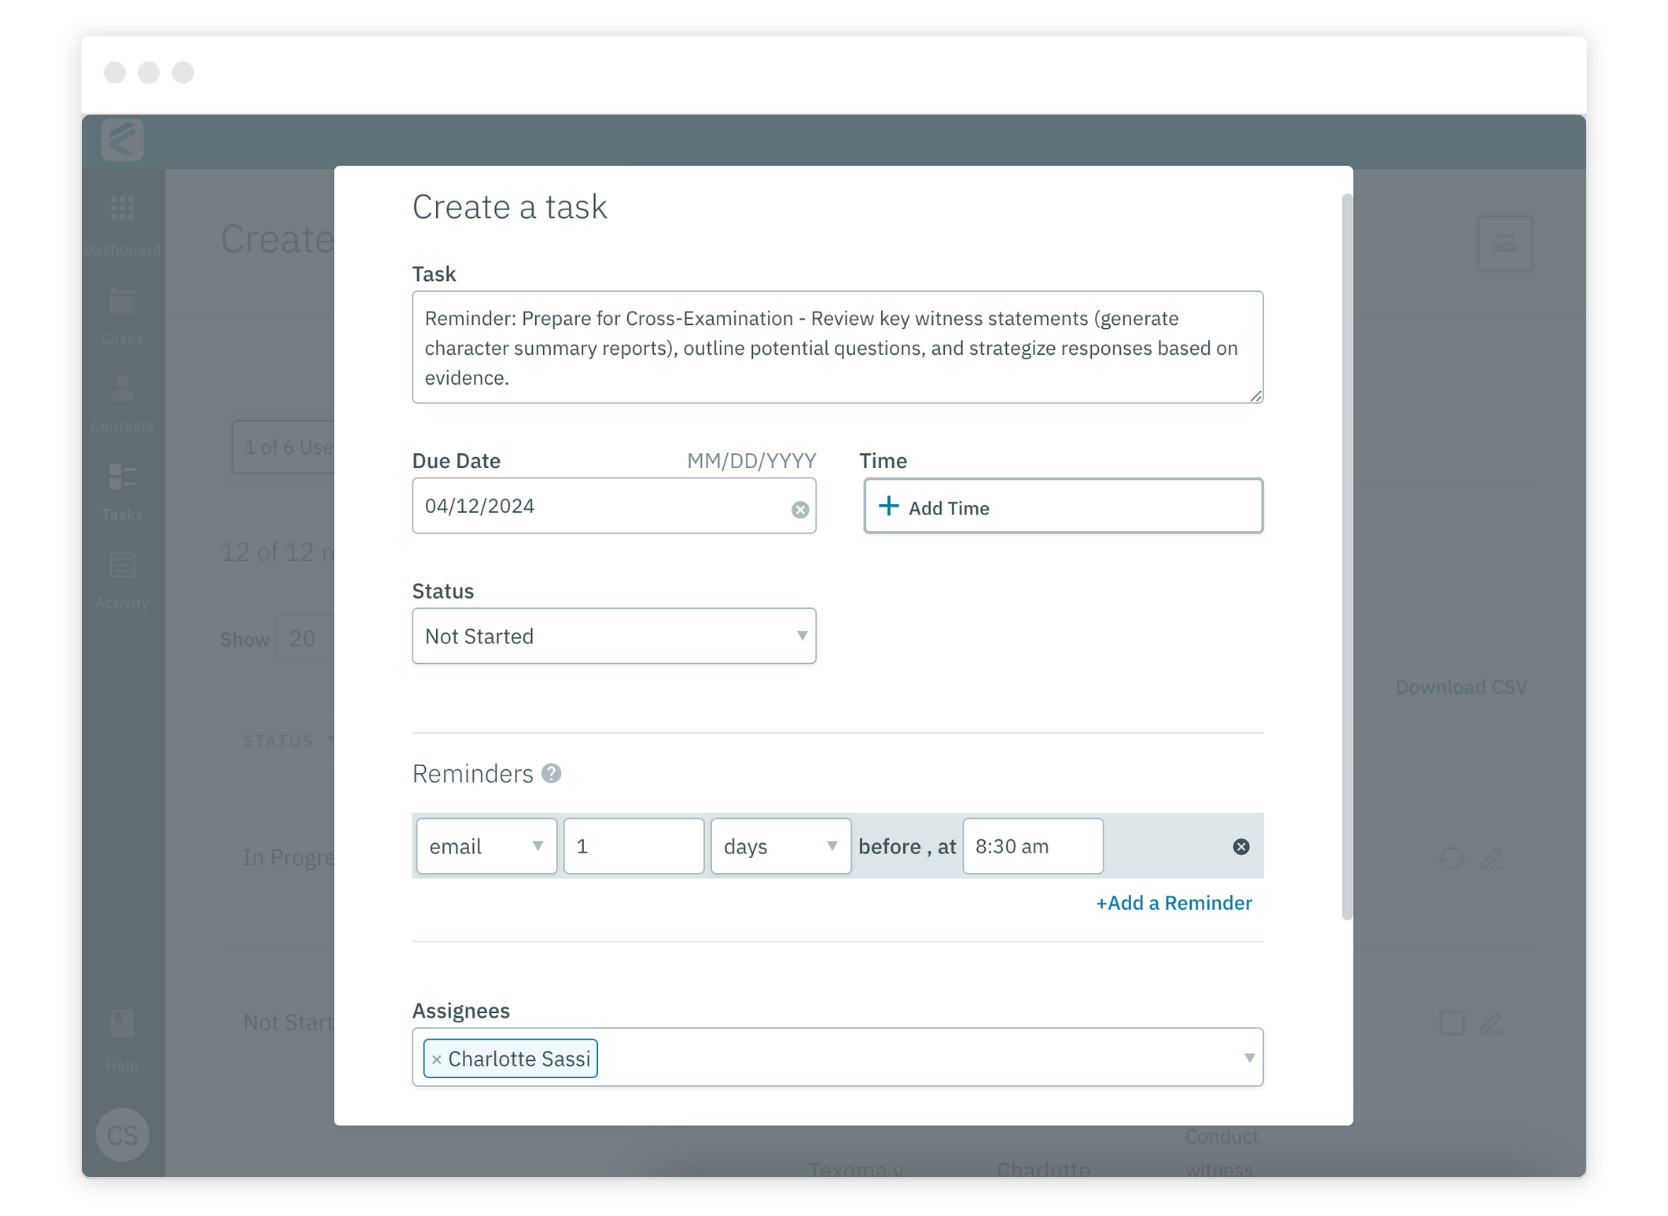Remove Charlotte Sassi from assignees
This screenshot has height=1216, width=1668.
tap(436, 1058)
